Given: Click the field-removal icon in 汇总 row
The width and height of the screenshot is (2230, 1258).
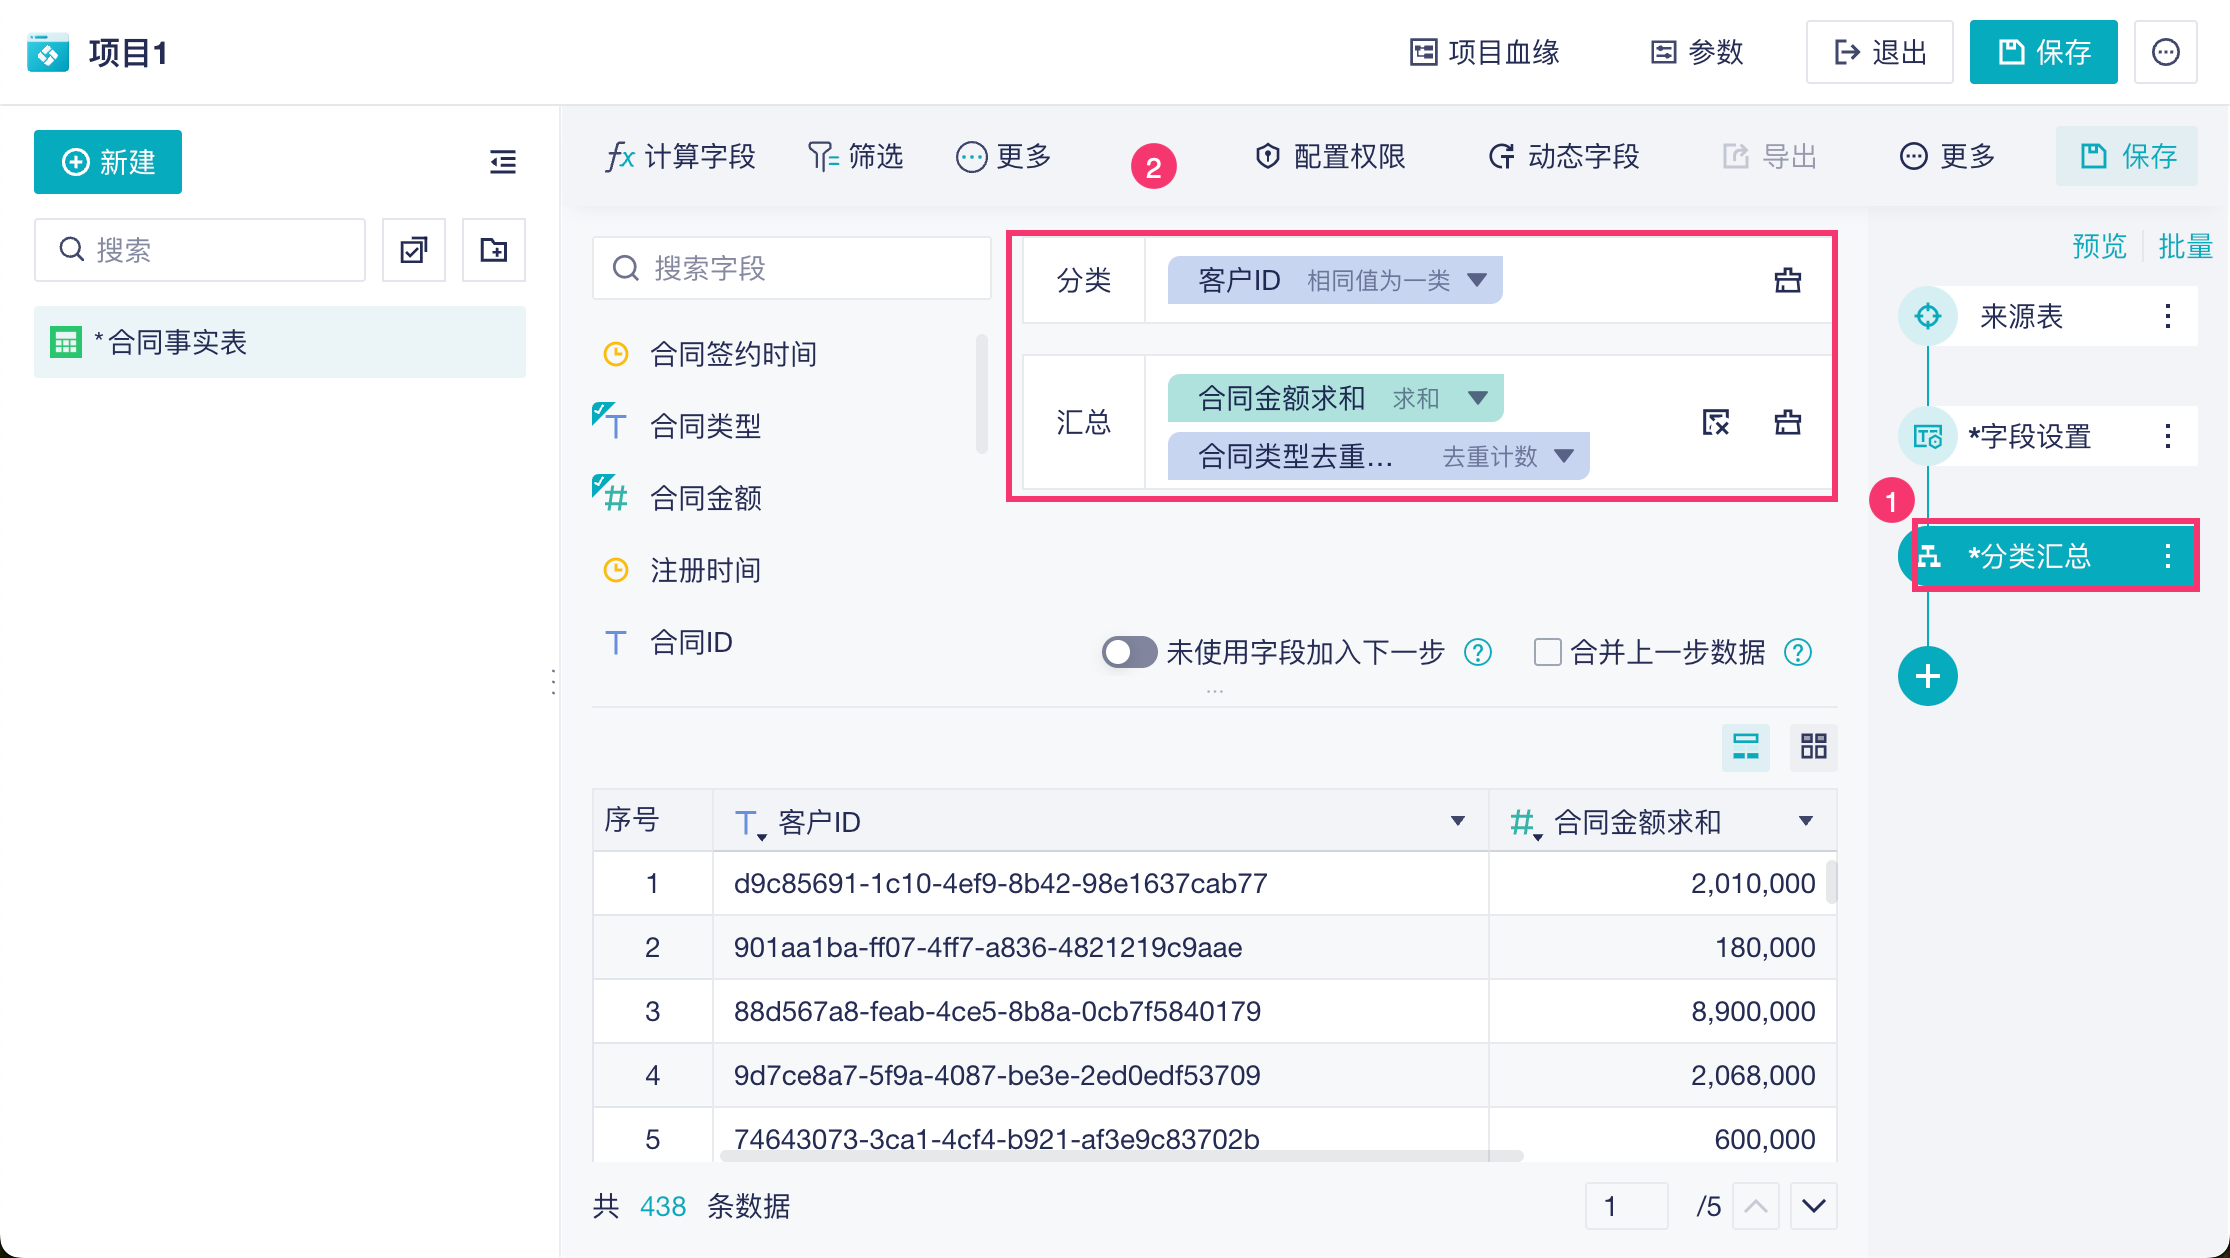Looking at the screenshot, I should click(1715, 423).
